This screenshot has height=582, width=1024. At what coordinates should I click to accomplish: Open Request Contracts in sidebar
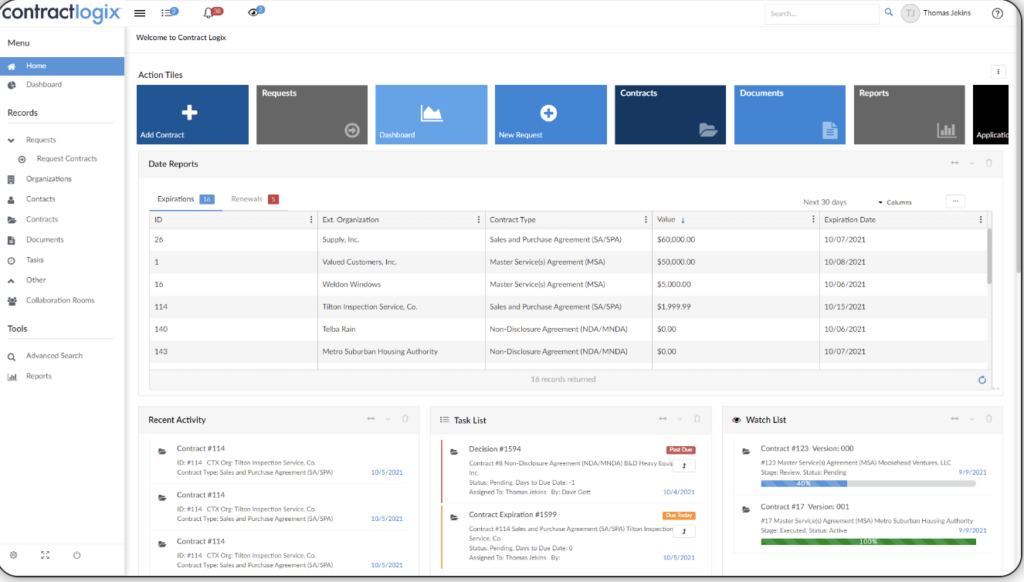(x=67, y=159)
